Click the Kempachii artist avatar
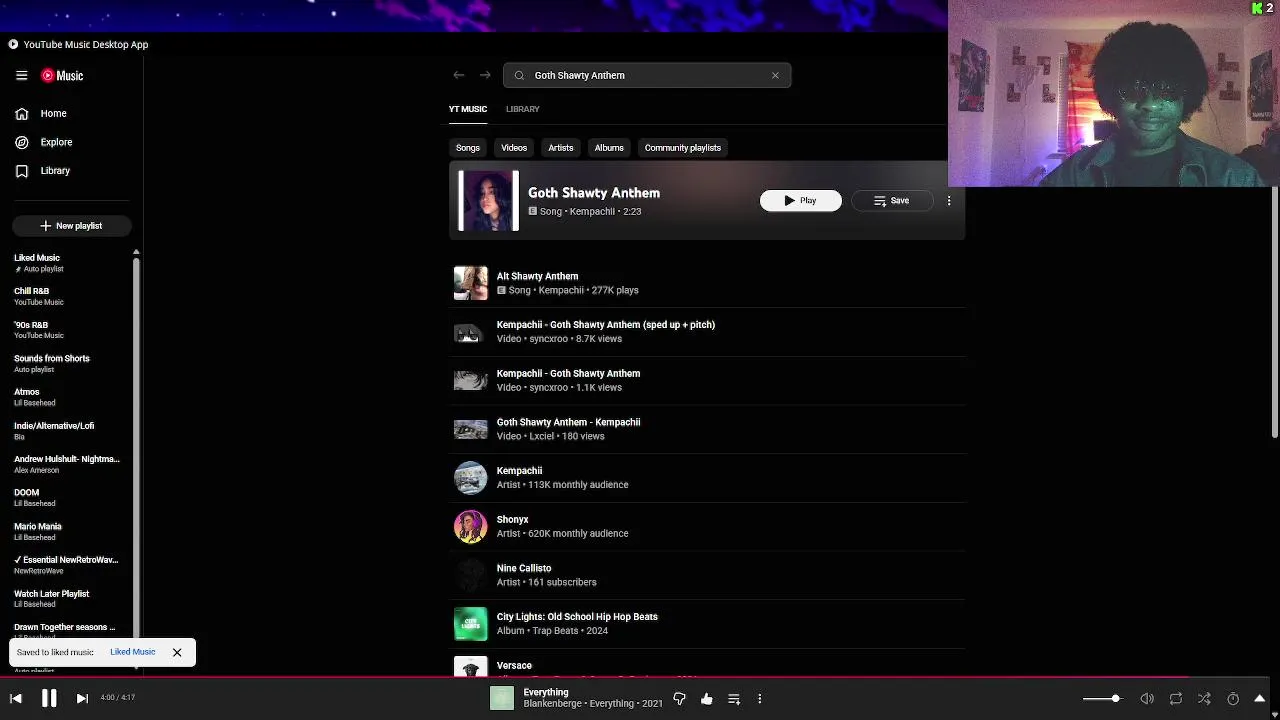The image size is (1280, 720). click(471, 478)
